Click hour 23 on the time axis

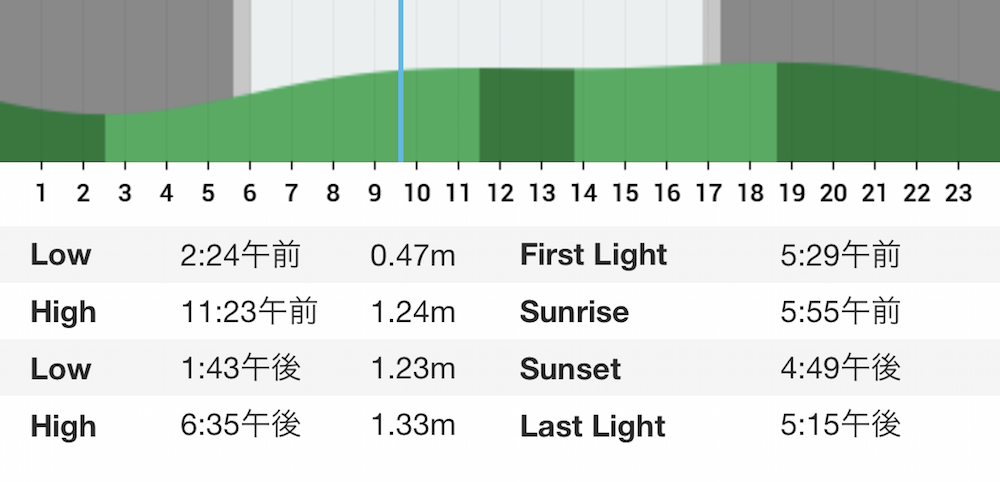958,193
